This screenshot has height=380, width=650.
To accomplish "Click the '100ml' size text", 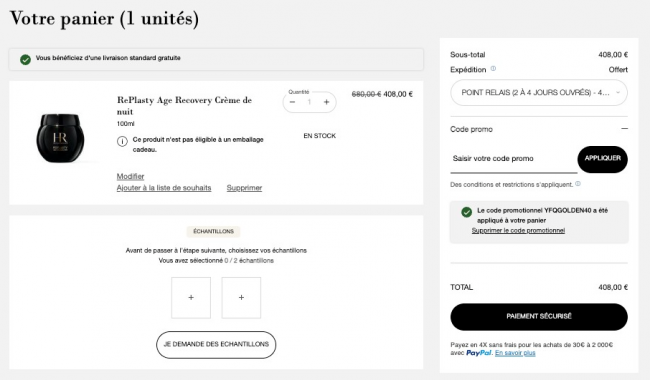I will coord(126,123).
